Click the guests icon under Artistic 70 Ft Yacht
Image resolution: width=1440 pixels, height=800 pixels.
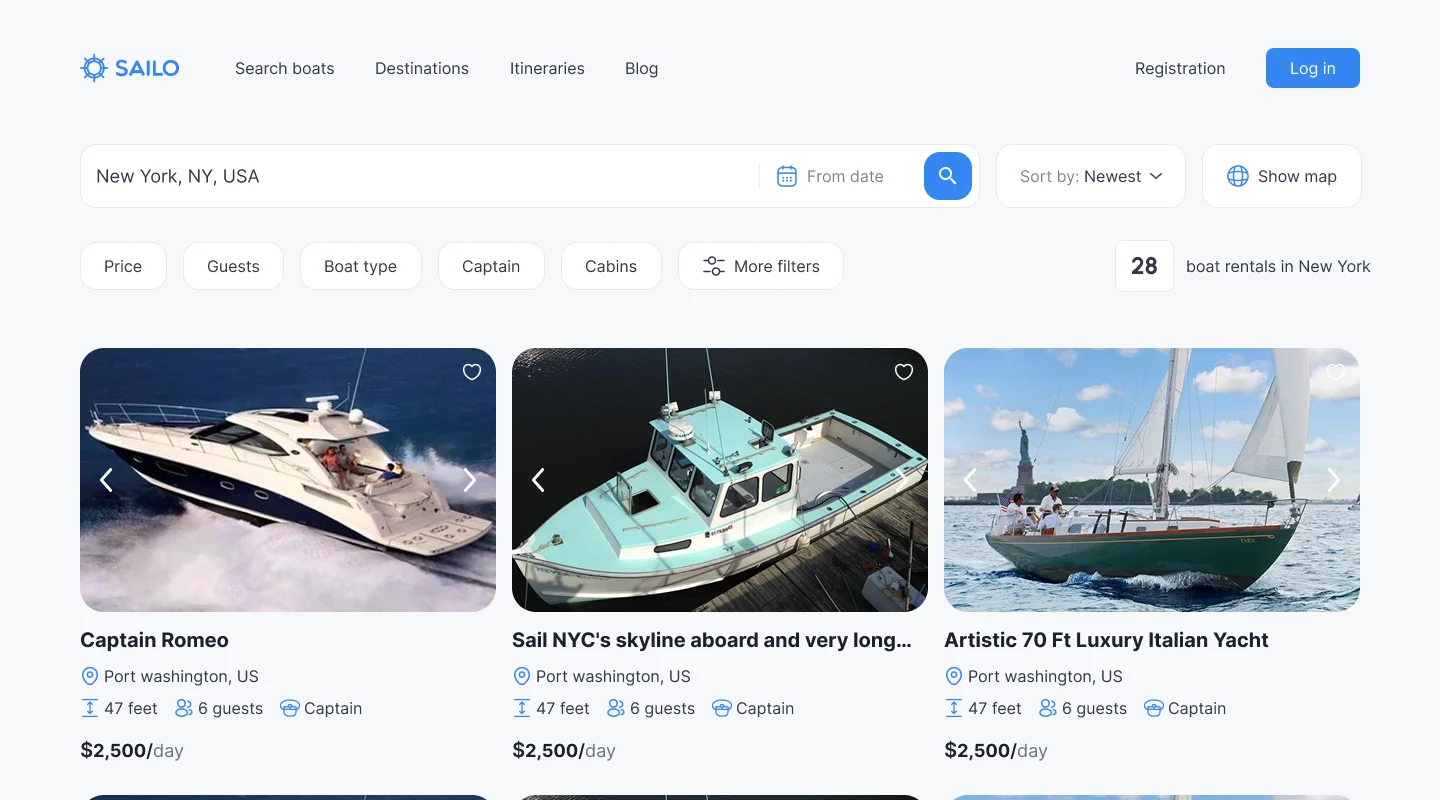click(x=1048, y=708)
